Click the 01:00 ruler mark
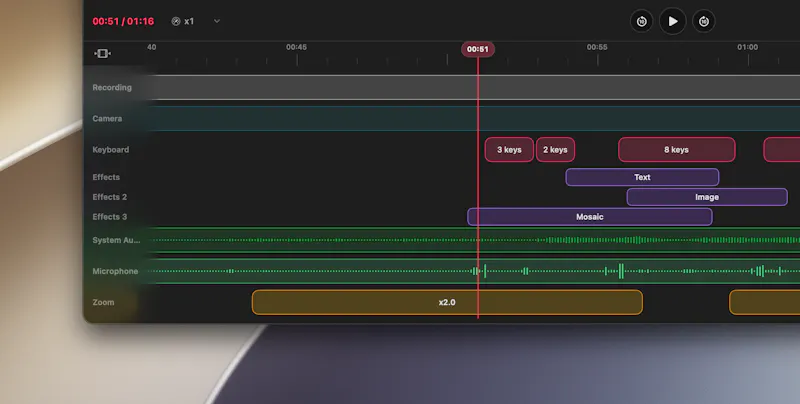Viewport: 800px width, 404px height. point(747,47)
